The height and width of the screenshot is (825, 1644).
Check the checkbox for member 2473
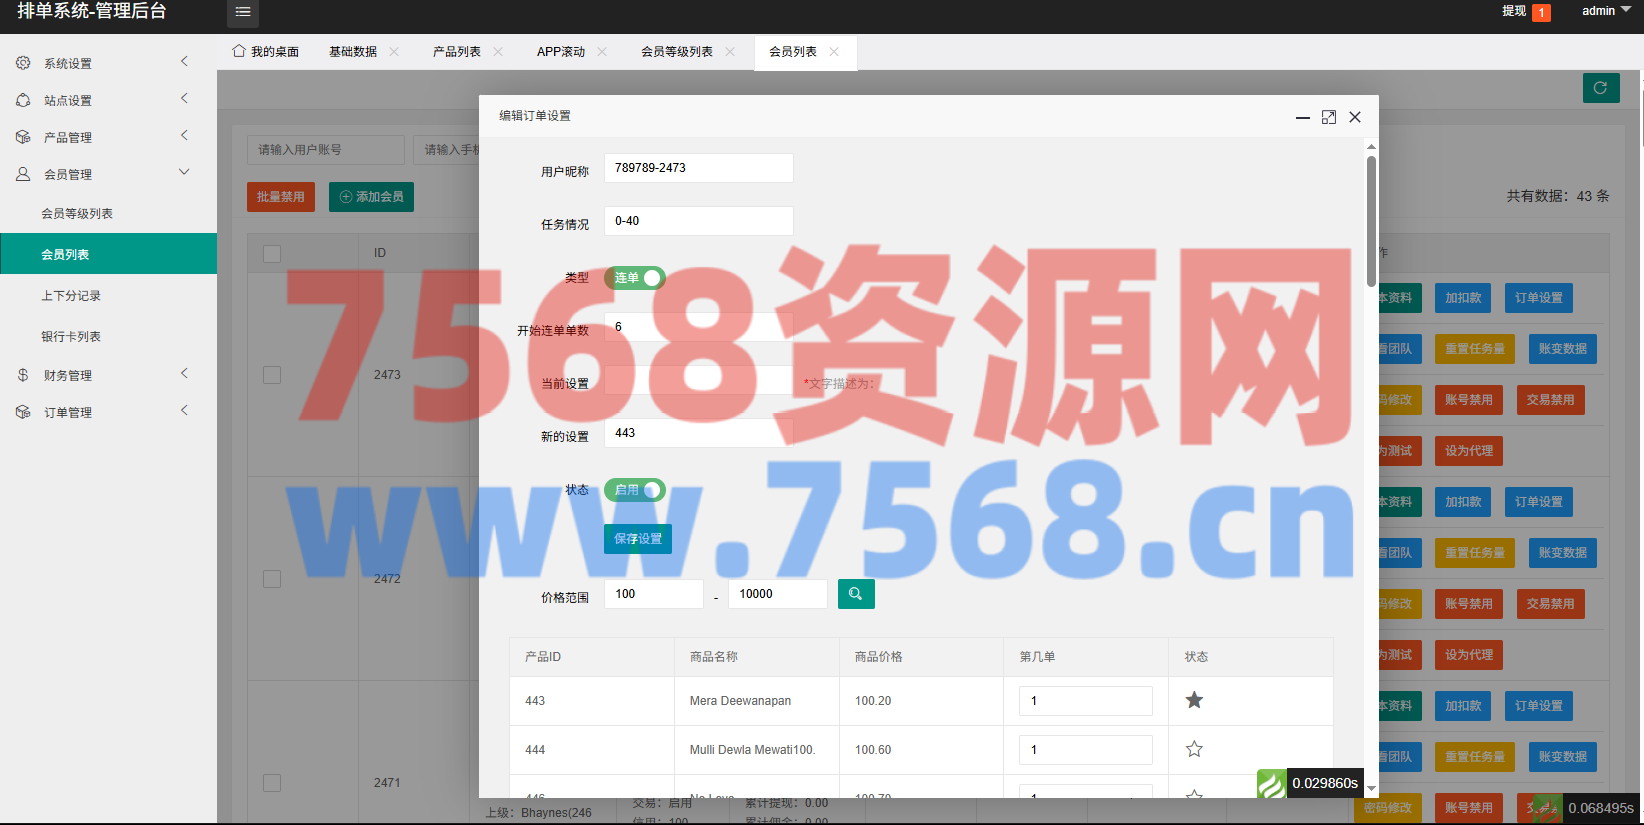[272, 375]
